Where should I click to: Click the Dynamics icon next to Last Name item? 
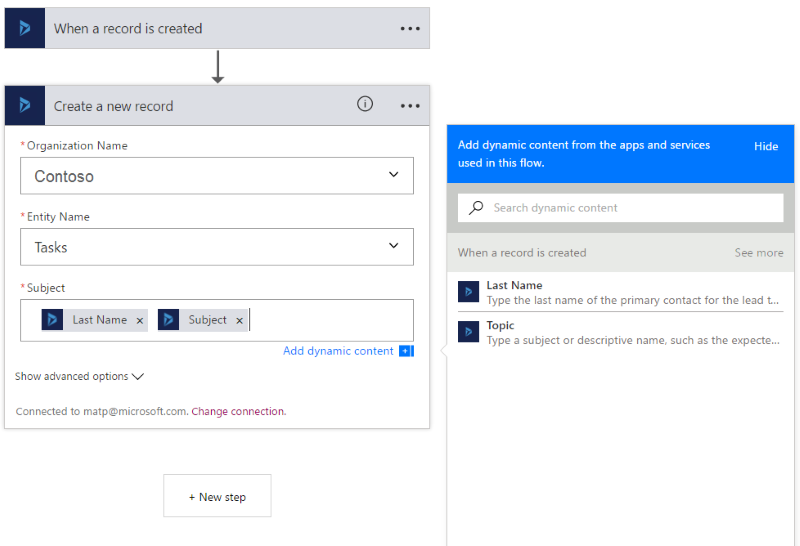click(x=469, y=292)
